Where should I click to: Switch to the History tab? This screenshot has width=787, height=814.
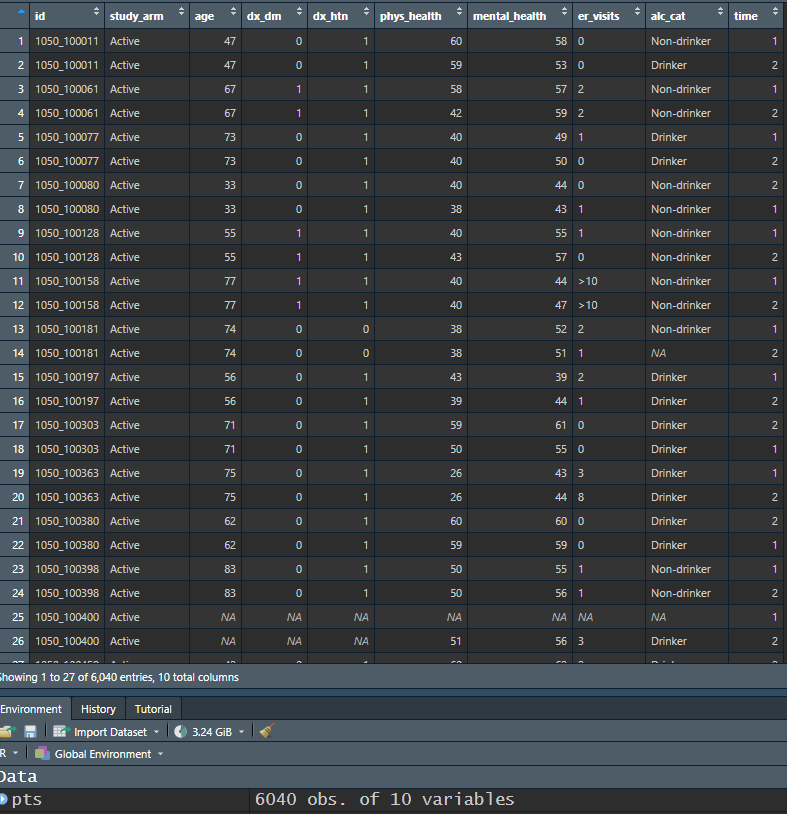pos(98,709)
